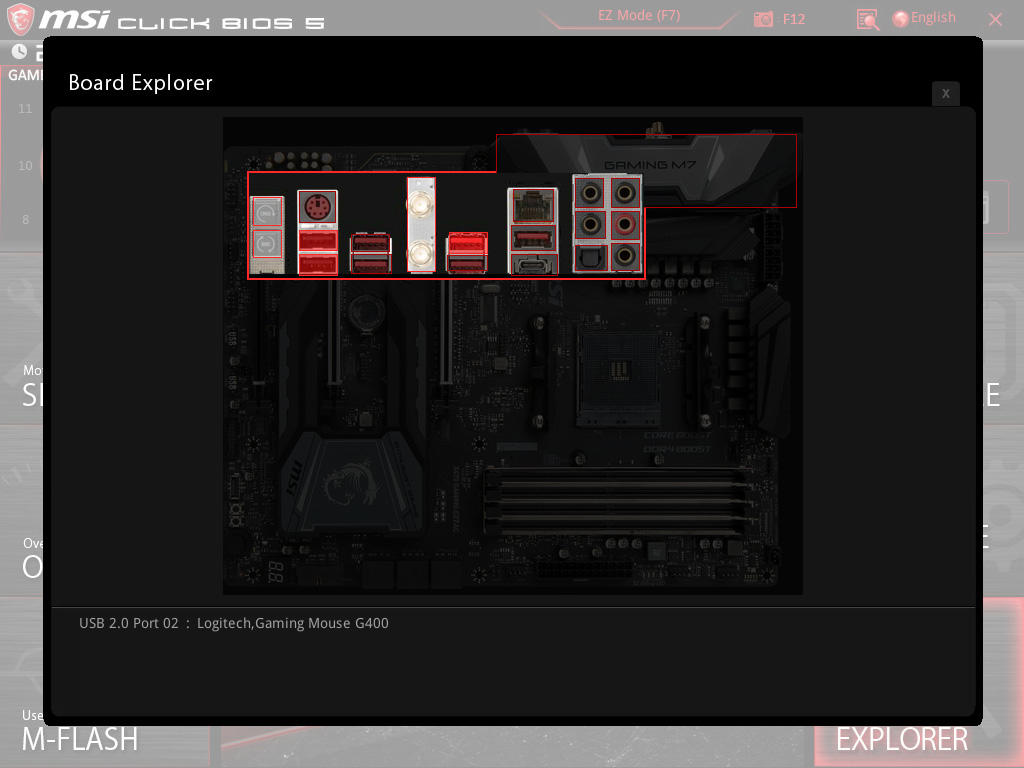Switch to EZ Mode (F7)
This screenshot has width=1024, height=768.
point(639,16)
